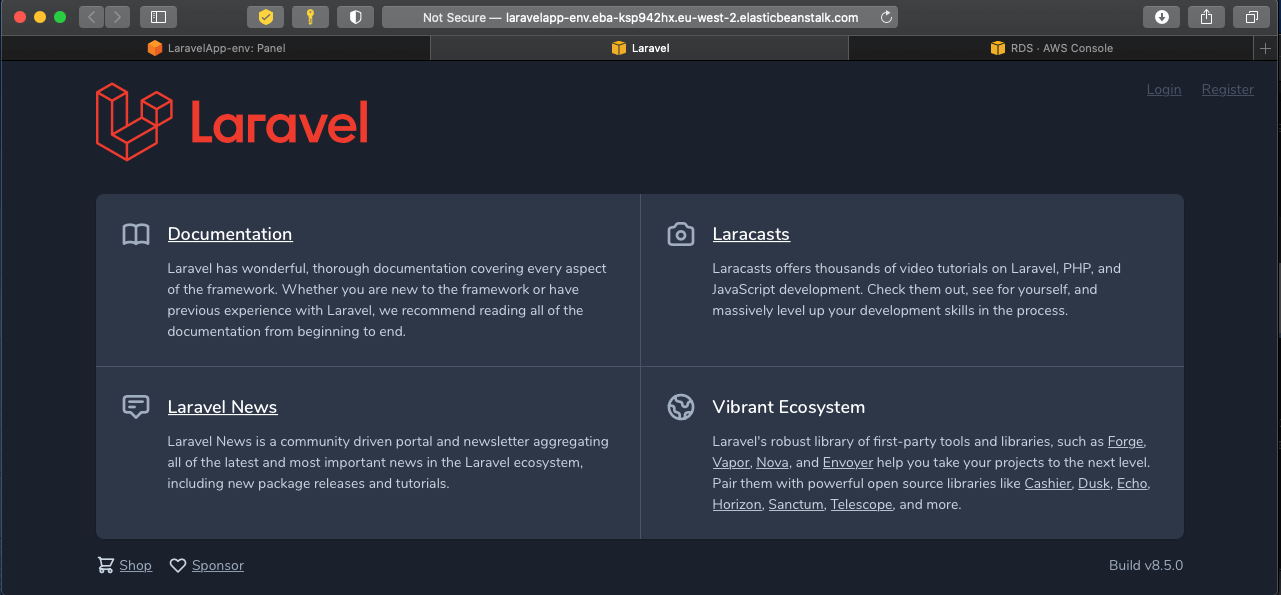The height and width of the screenshot is (595, 1281).
Task: Open the Register link
Action: click(1228, 90)
